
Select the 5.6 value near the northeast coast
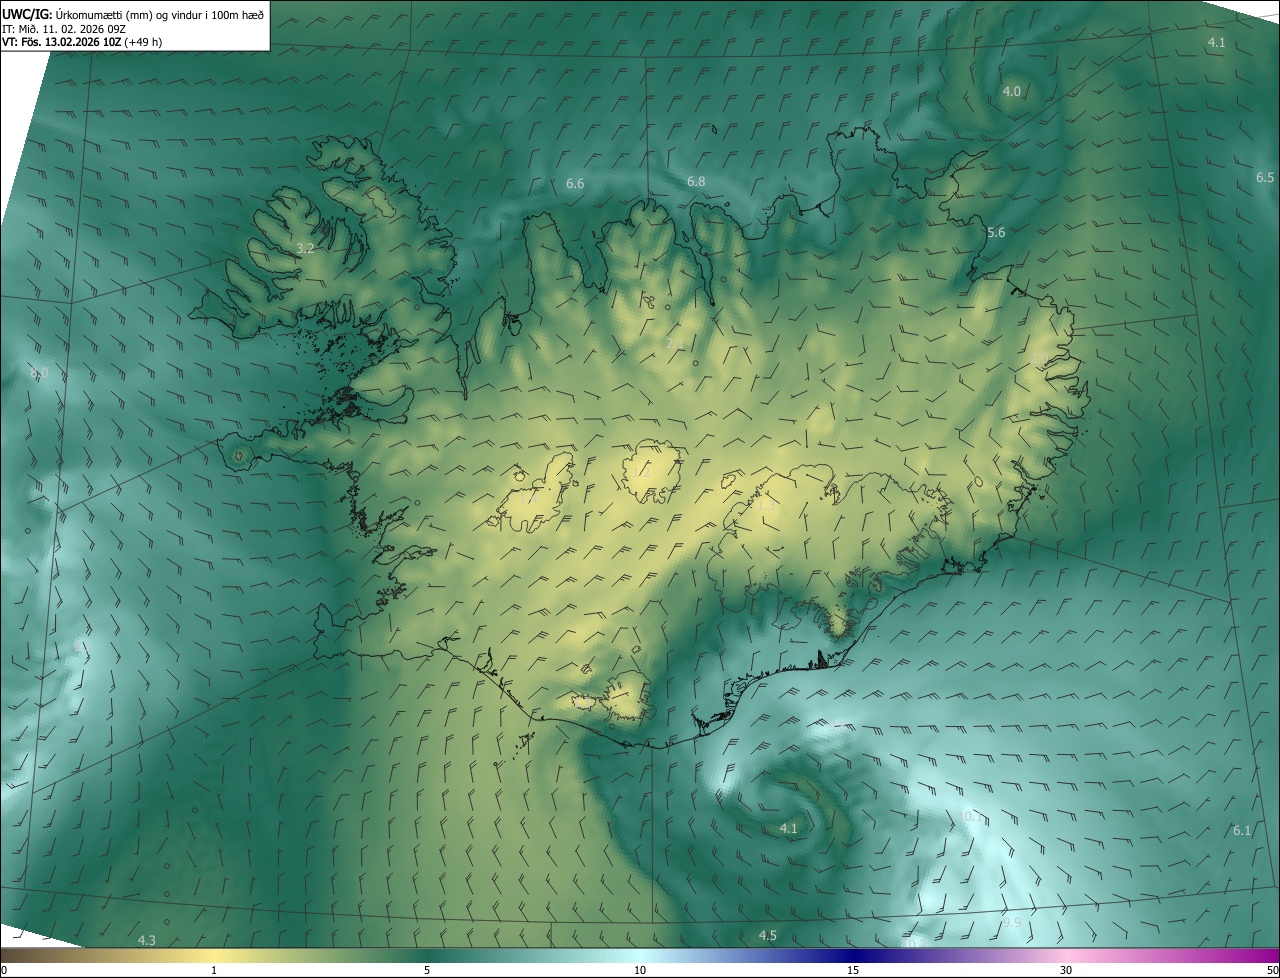pyautogui.click(x=996, y=232)
